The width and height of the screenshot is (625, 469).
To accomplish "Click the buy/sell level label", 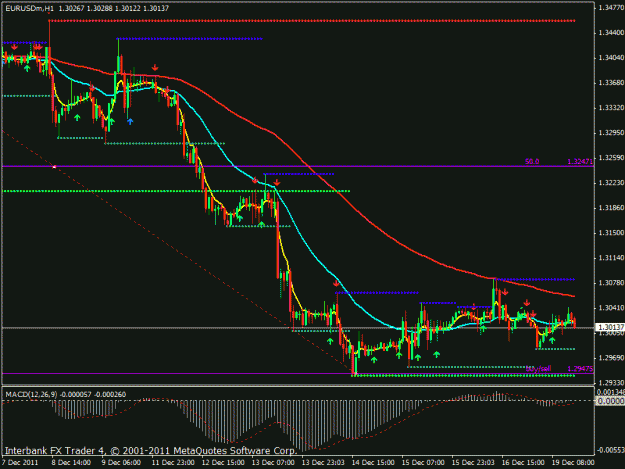I will (538, 369).
